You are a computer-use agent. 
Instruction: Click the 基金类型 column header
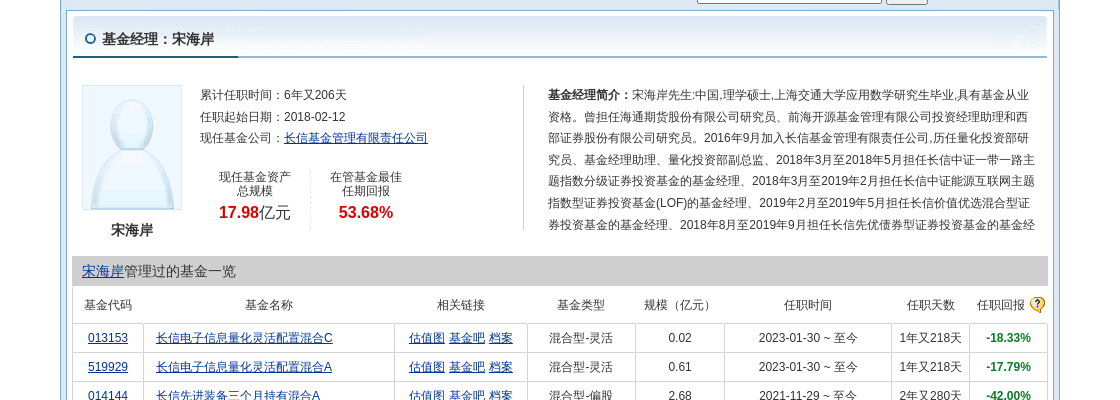point(581,305)
